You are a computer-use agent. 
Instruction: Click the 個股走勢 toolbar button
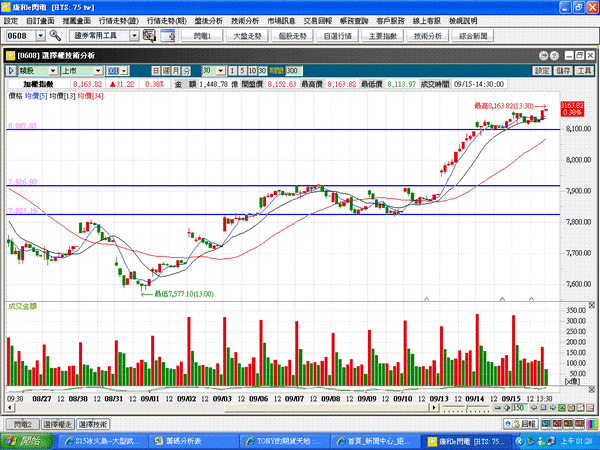tap(292, 36)
